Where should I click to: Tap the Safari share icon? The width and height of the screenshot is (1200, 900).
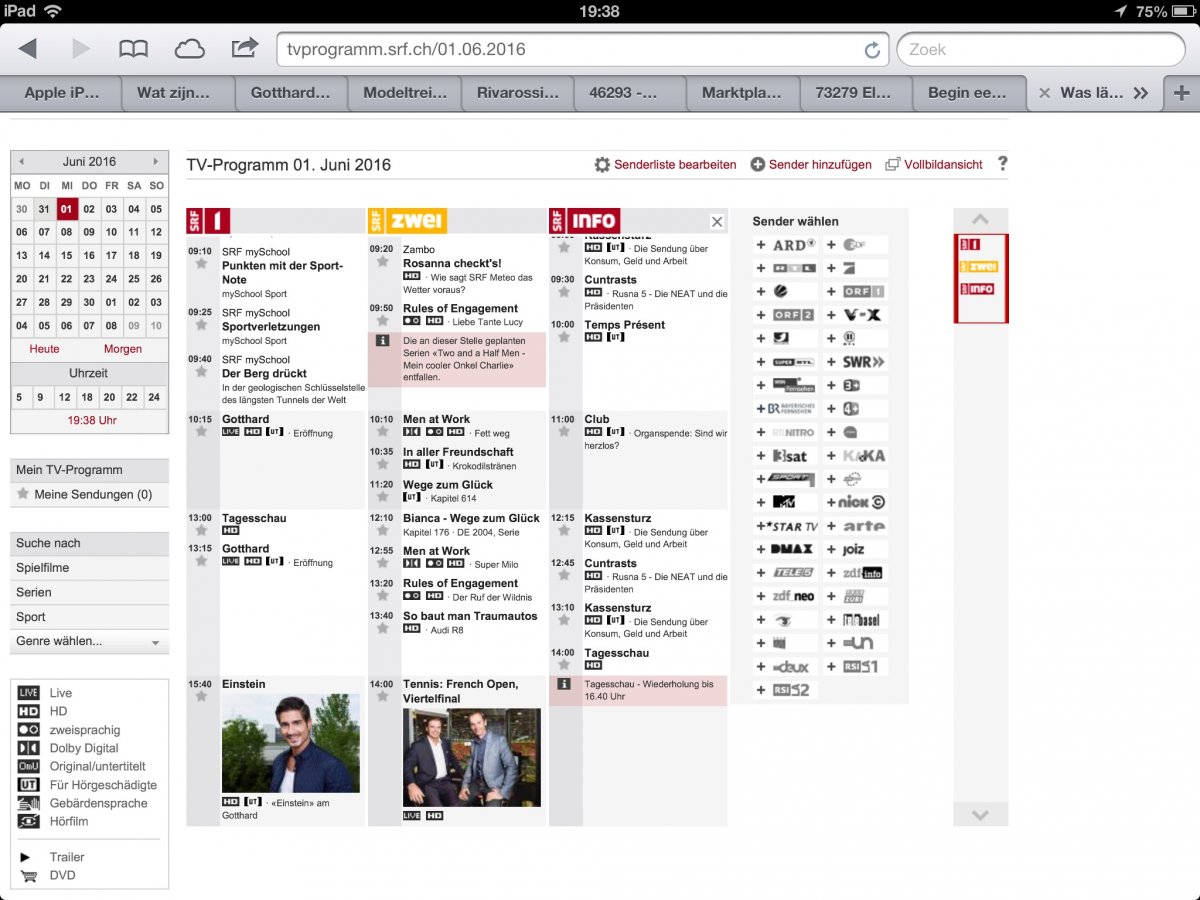pos(244,48)
